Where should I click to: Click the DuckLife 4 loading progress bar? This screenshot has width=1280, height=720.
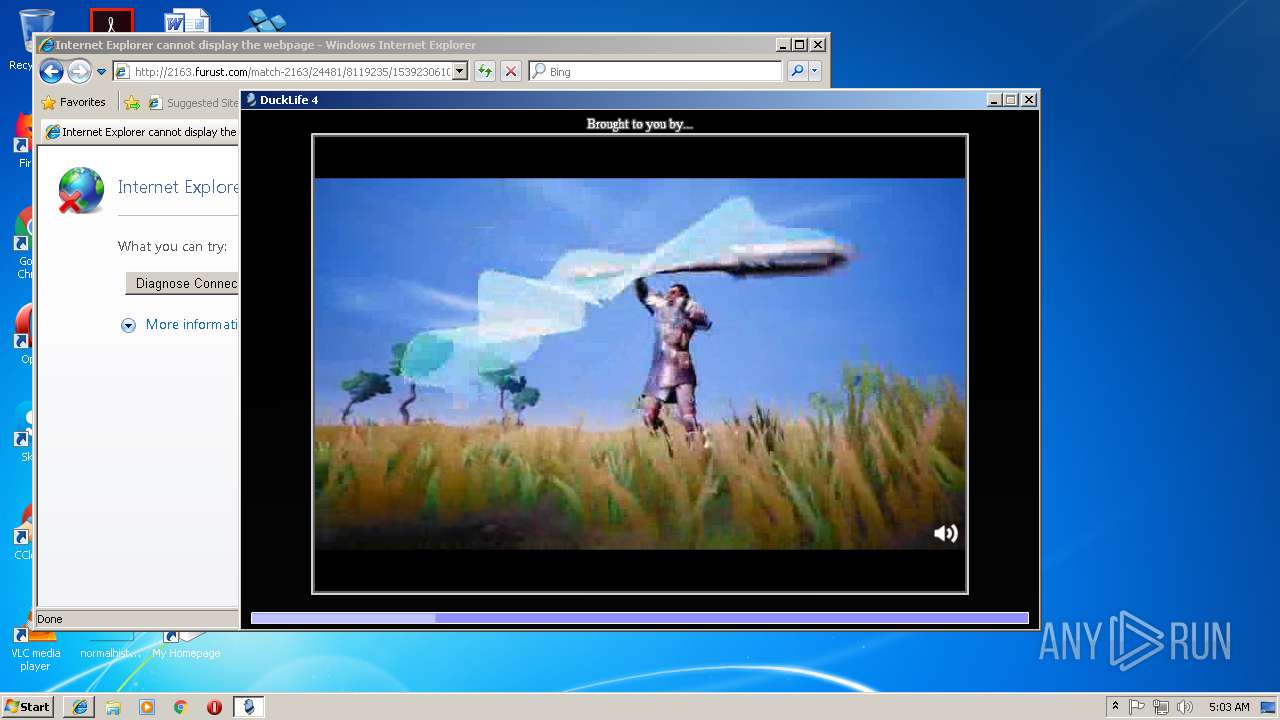pyautogui.click(x=640, y=619)
